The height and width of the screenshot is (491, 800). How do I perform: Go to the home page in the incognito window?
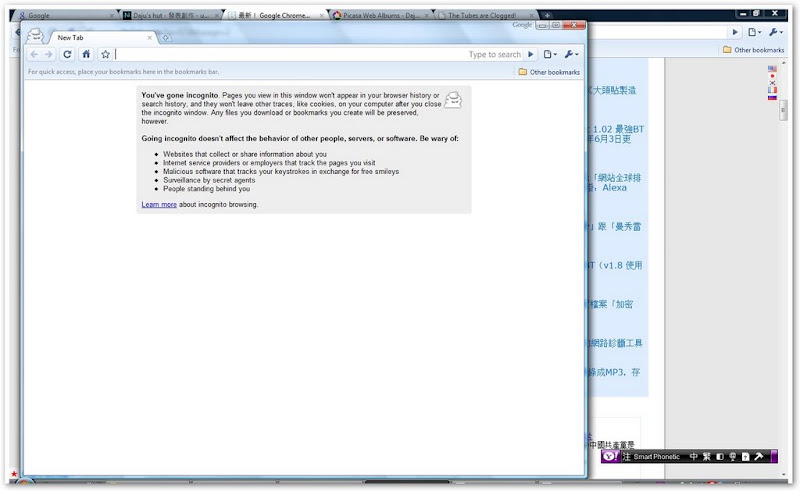coord(86,54)
